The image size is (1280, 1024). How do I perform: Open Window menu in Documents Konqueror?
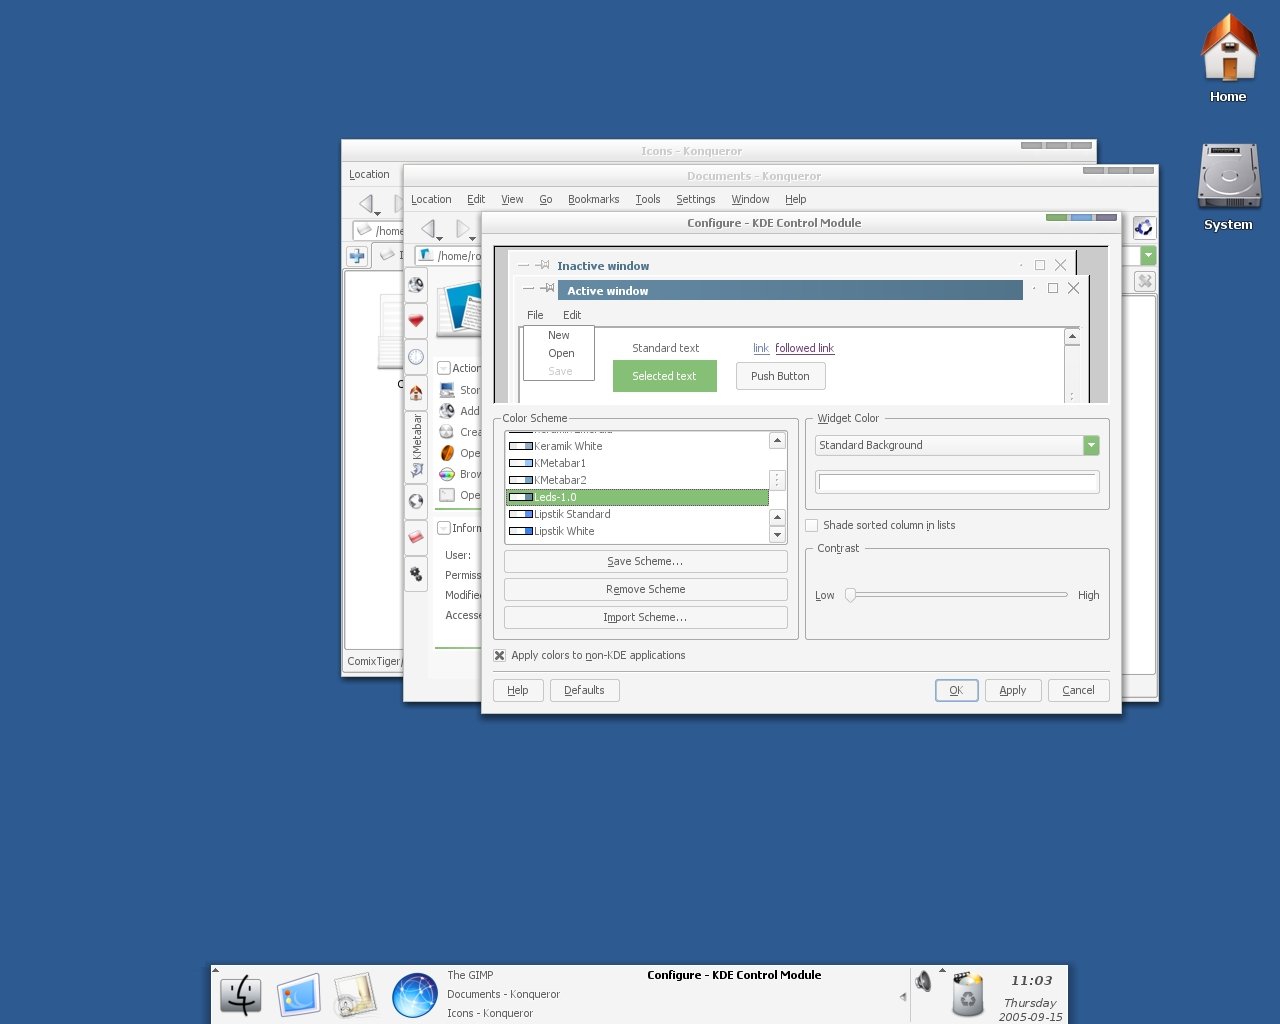coord(750,200)
